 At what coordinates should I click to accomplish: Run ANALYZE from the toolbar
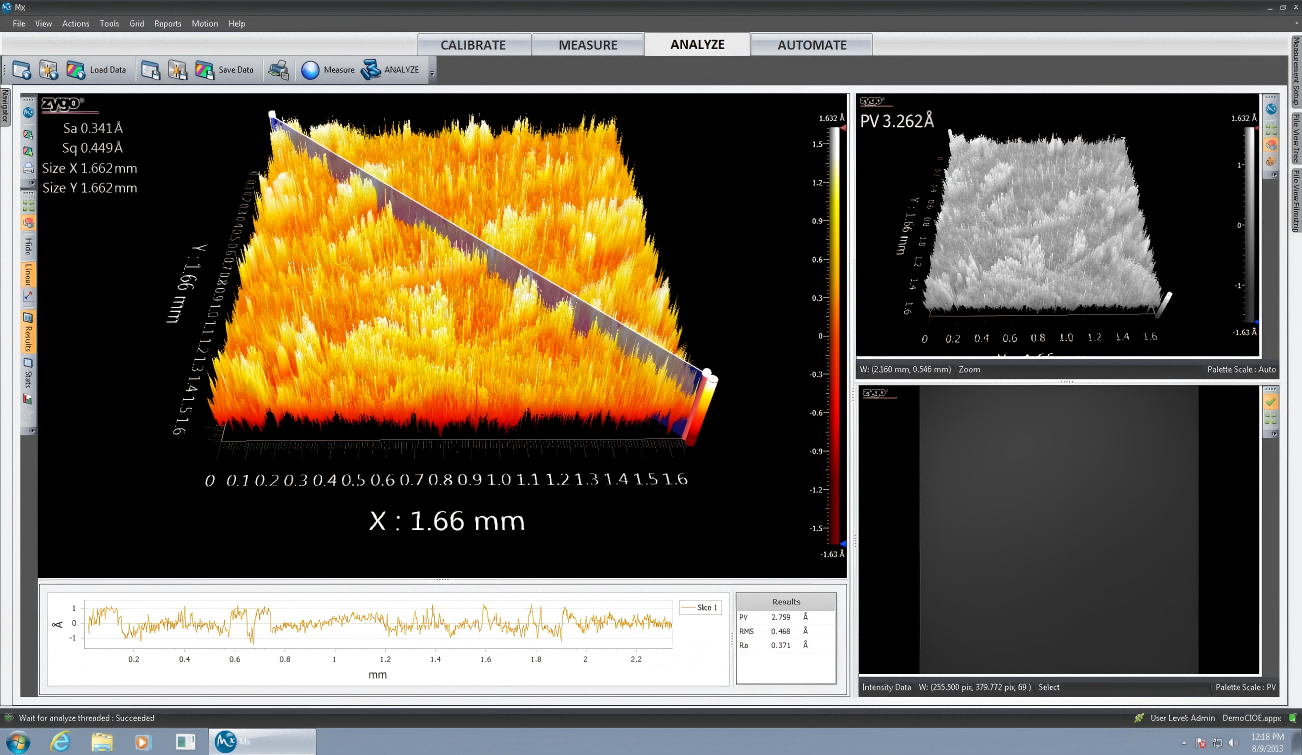click(391, 70)
